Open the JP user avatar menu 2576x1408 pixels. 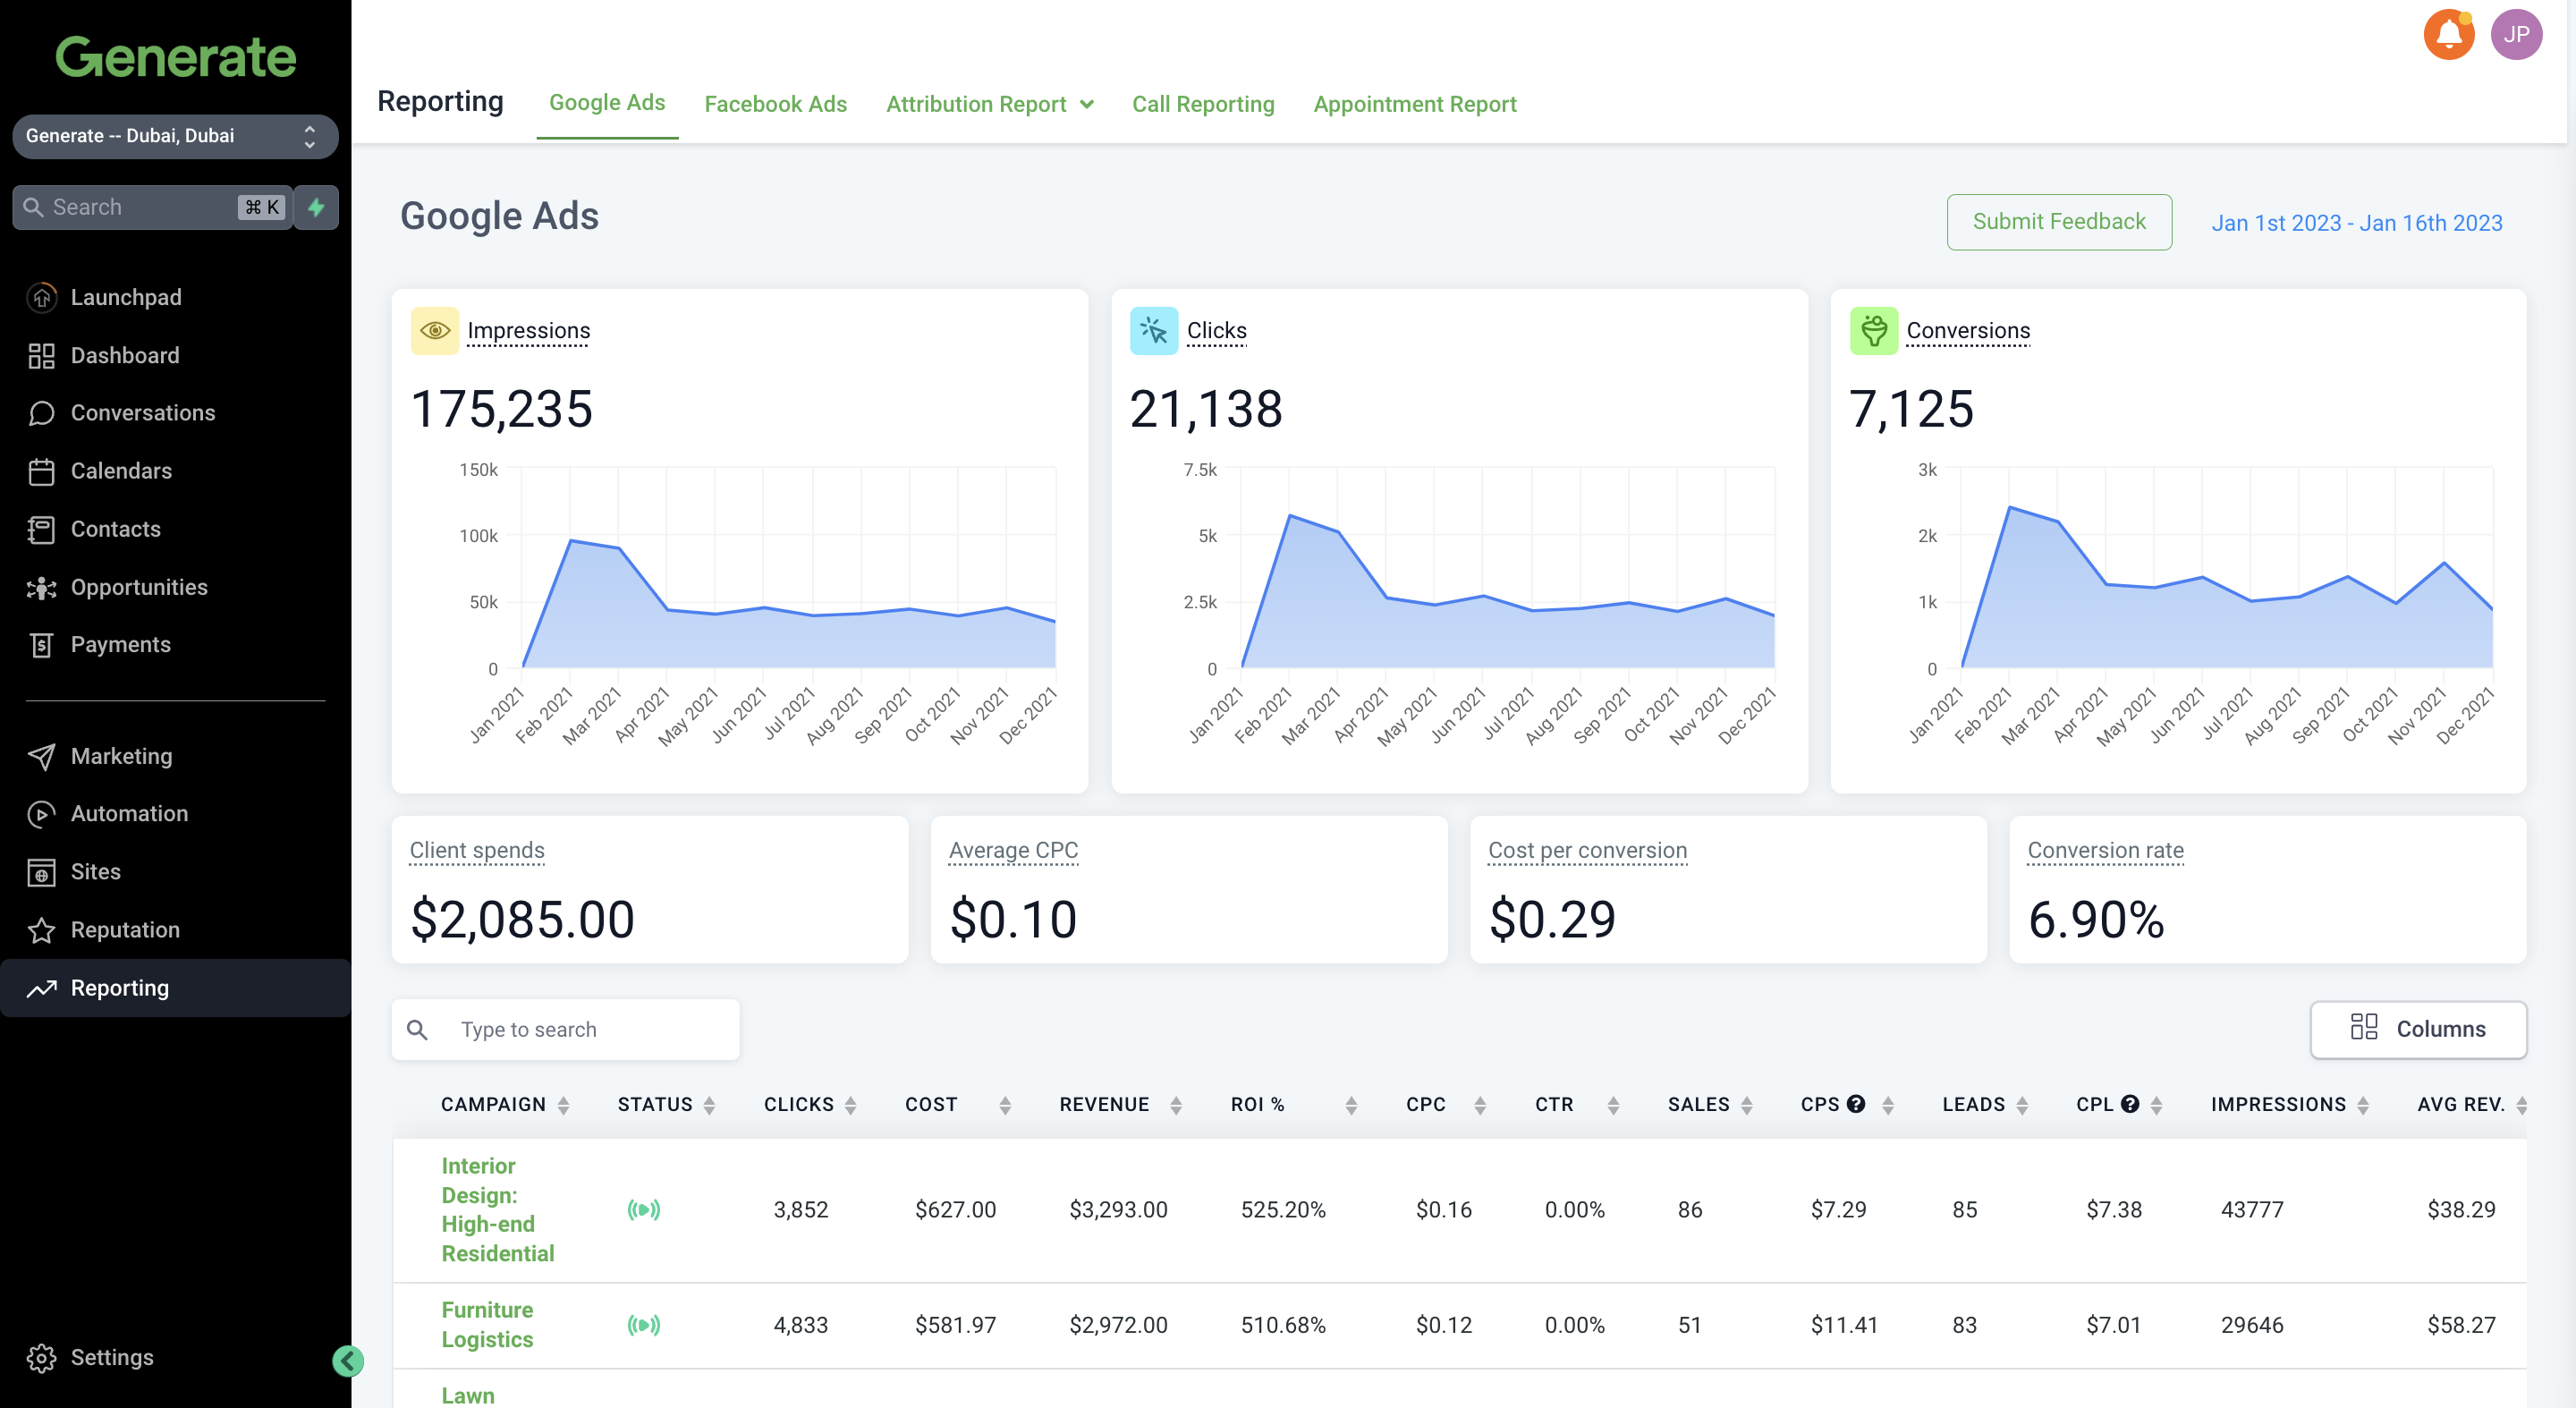click(2516, 35)
